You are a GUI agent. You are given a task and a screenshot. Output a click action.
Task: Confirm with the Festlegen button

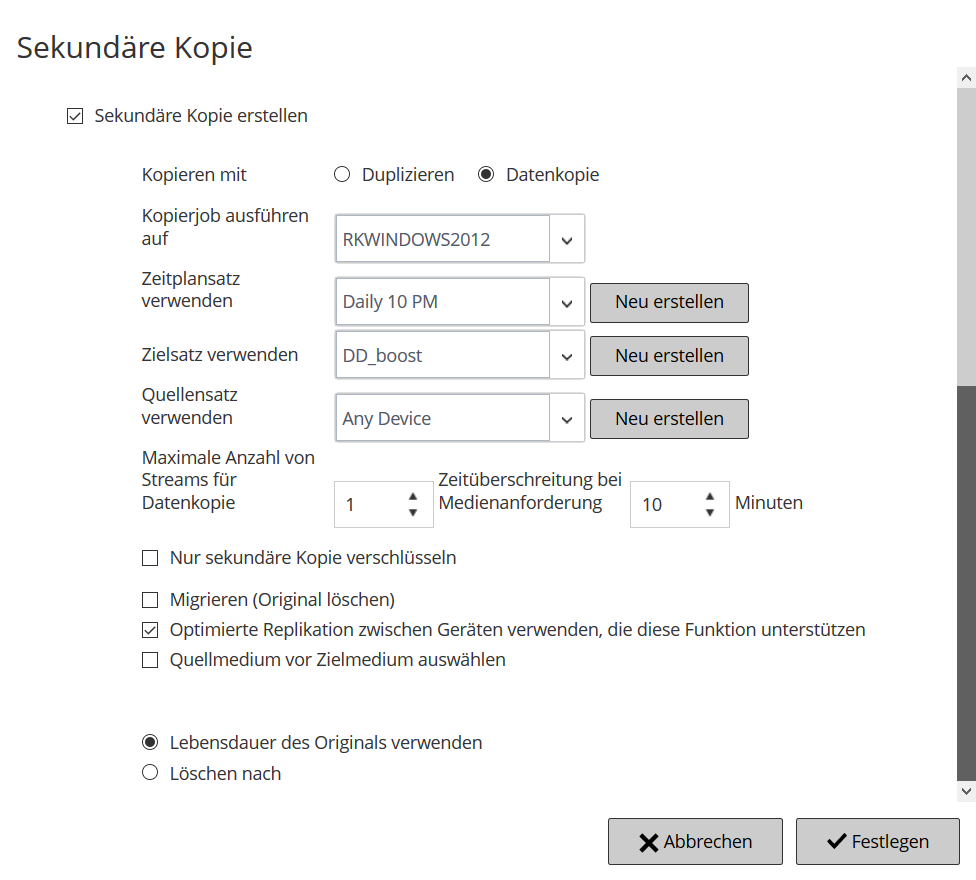point(877,842)
